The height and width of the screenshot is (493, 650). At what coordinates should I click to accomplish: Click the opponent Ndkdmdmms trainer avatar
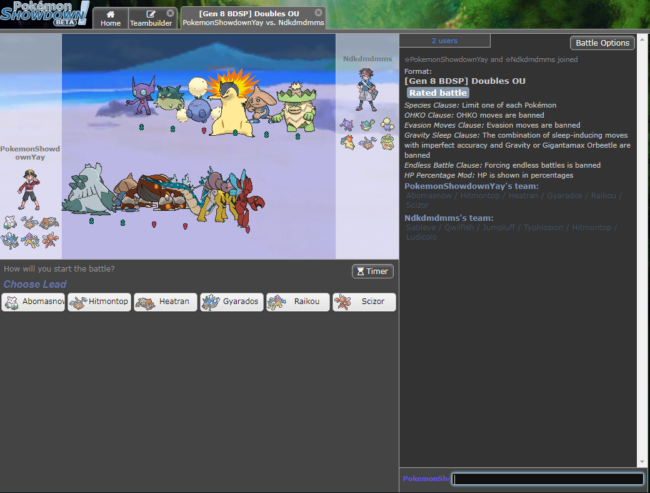click(x=365, y=90)
